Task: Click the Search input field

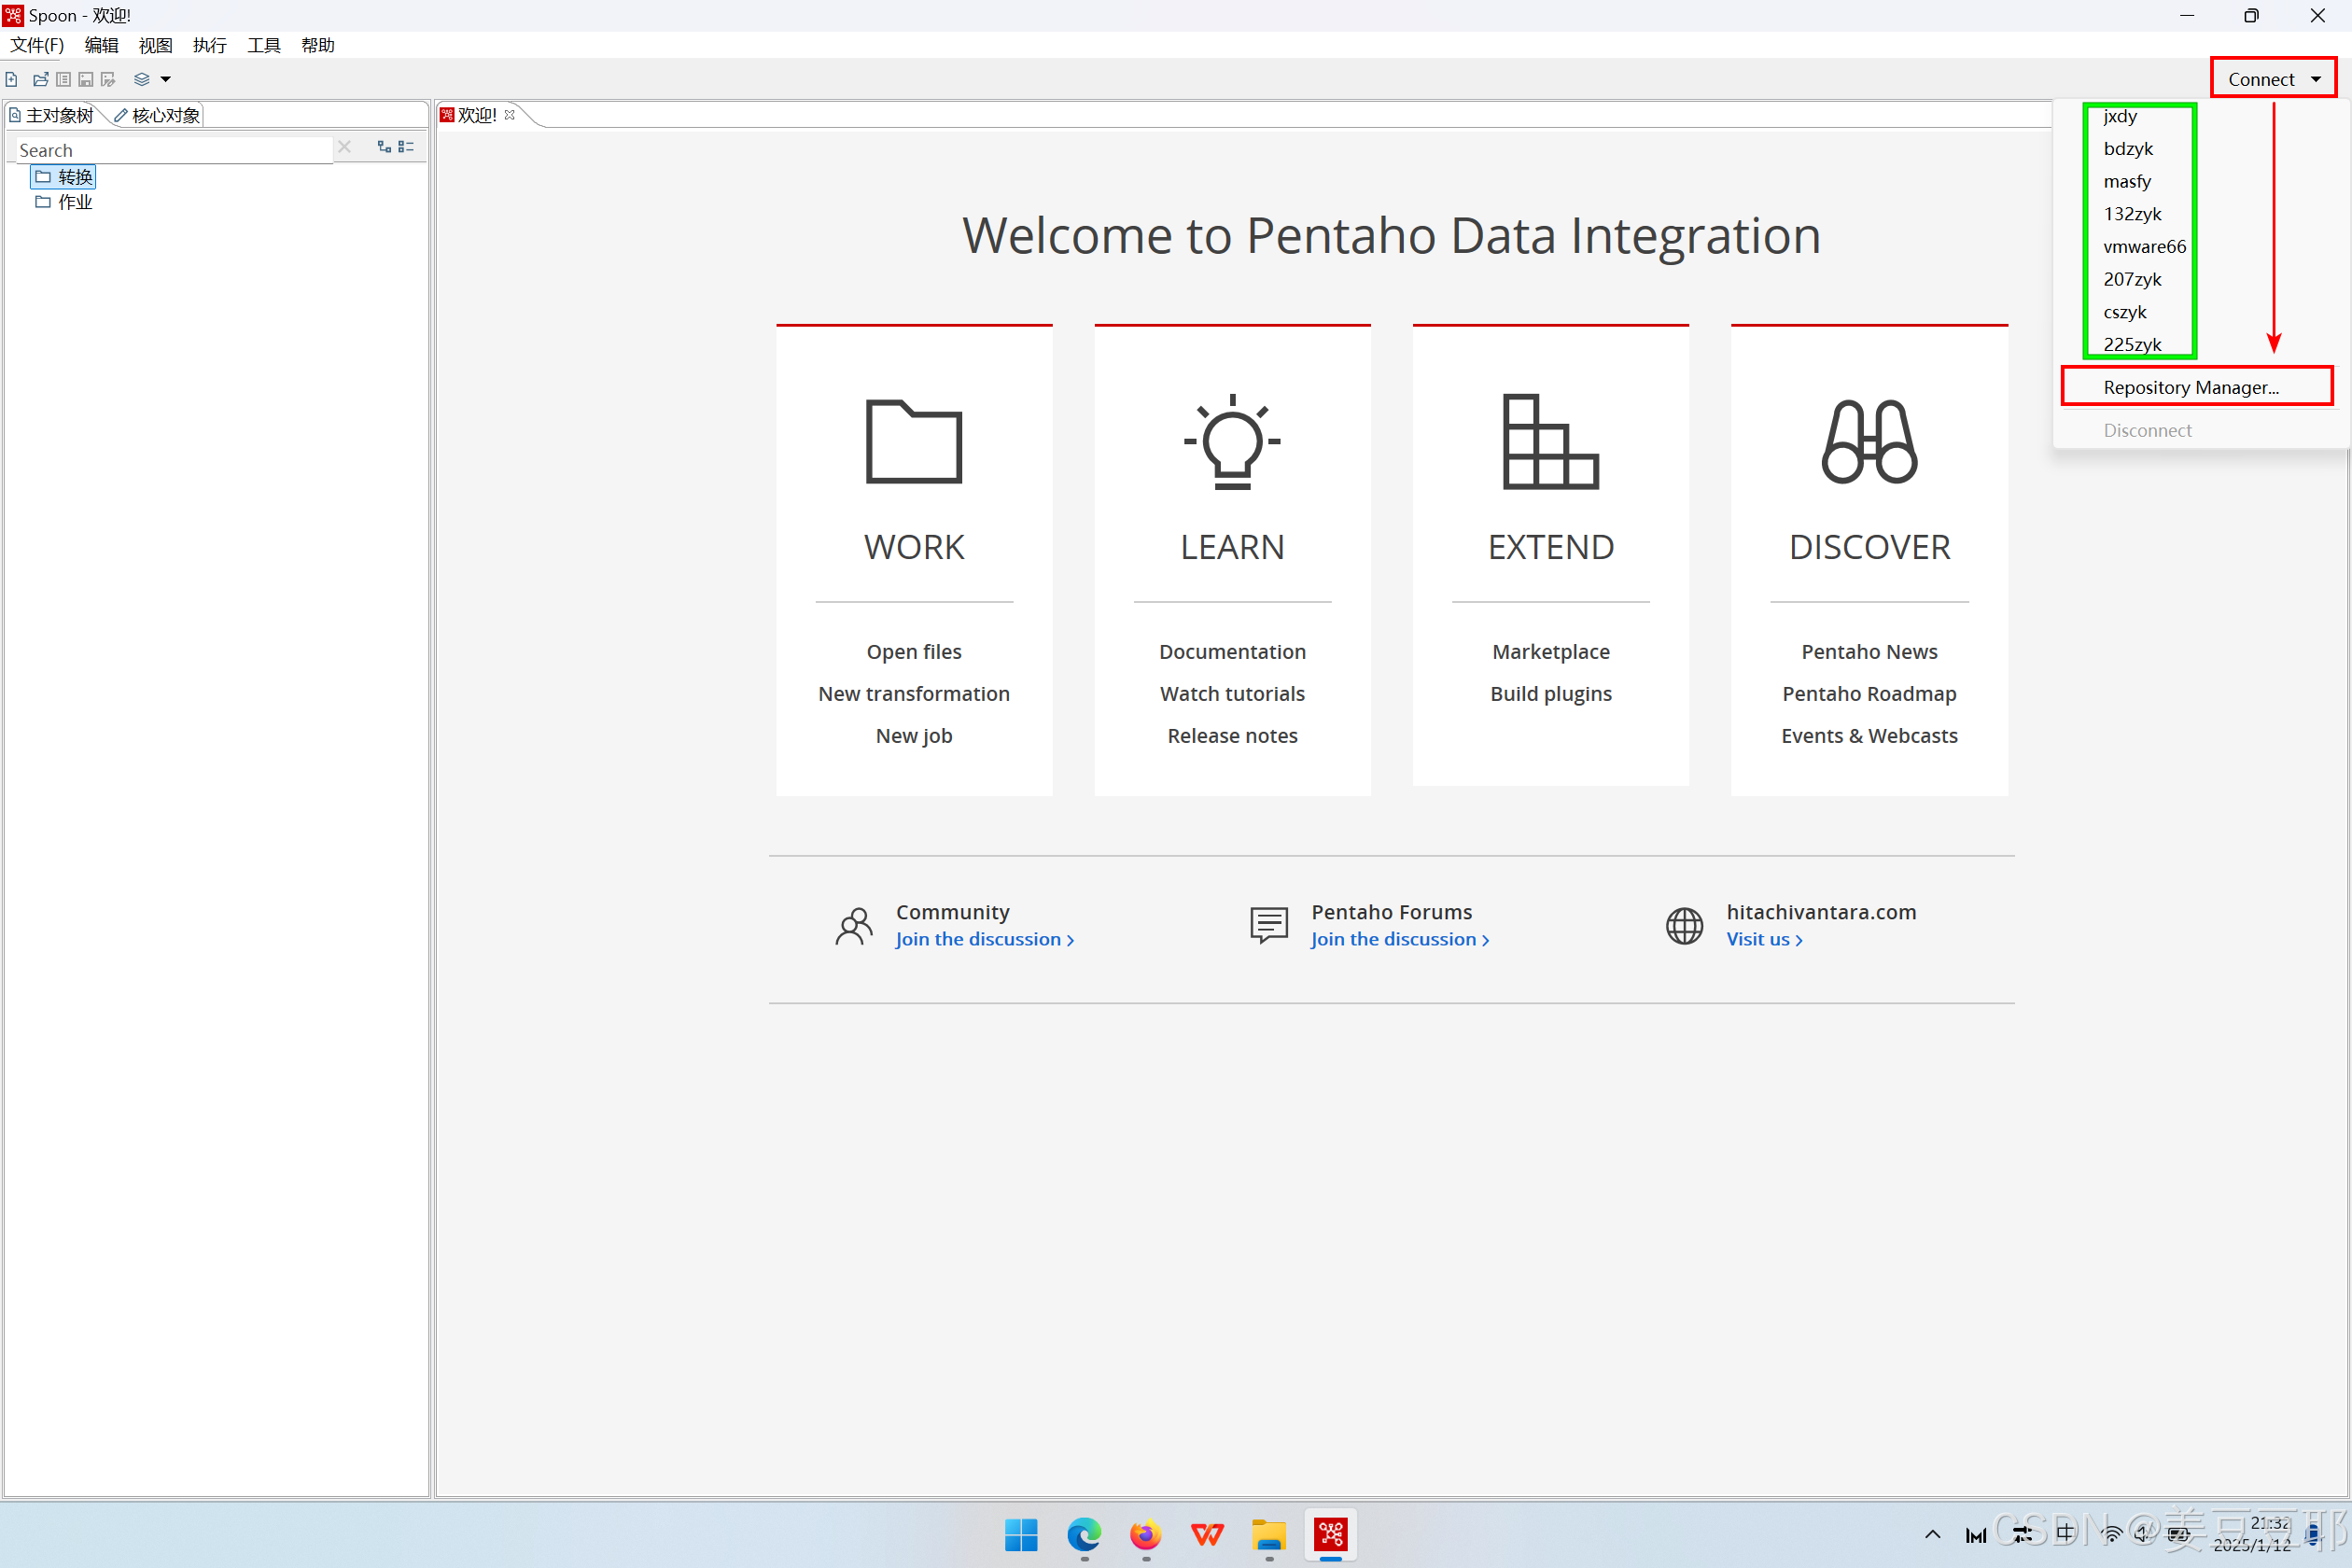Action: [170, 150]
